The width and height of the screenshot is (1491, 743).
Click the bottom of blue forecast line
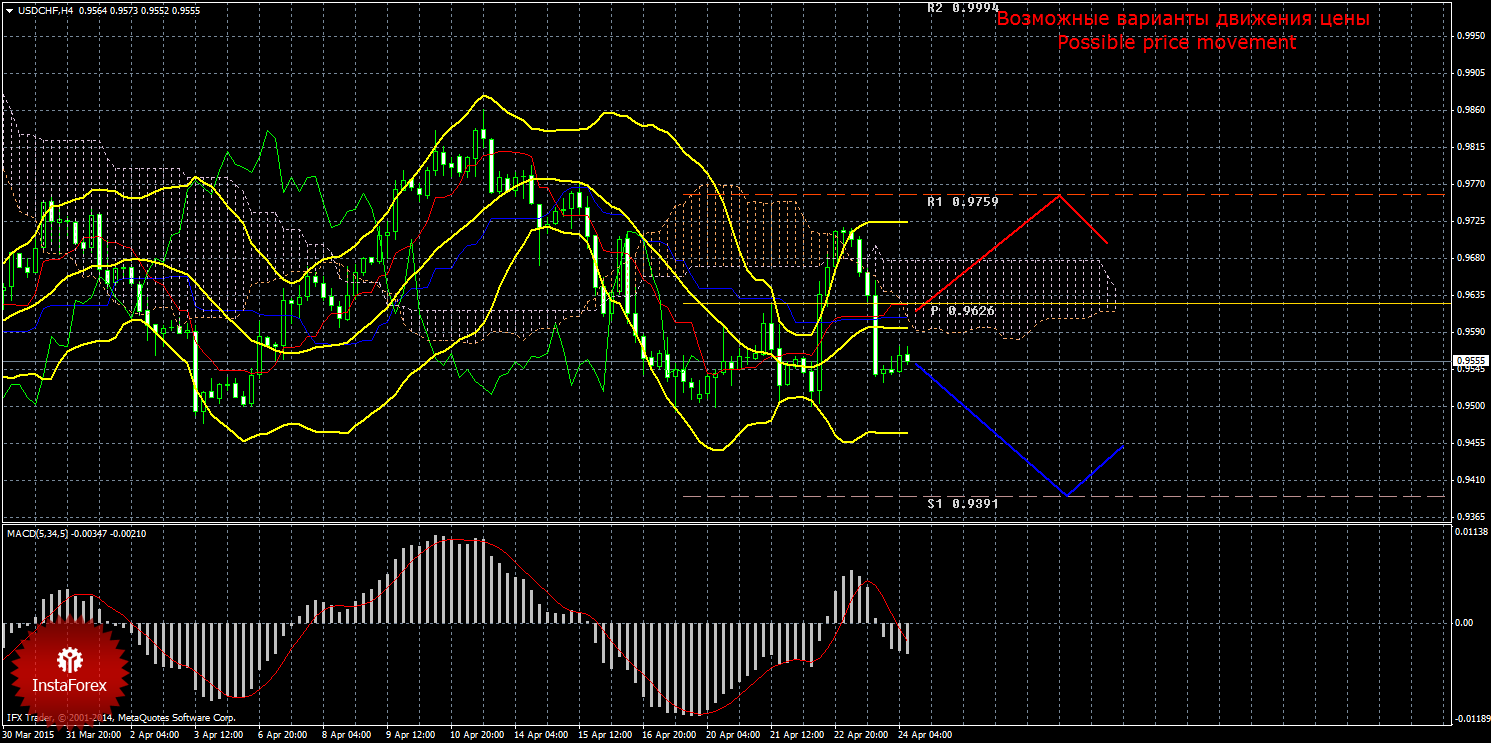1067,495
